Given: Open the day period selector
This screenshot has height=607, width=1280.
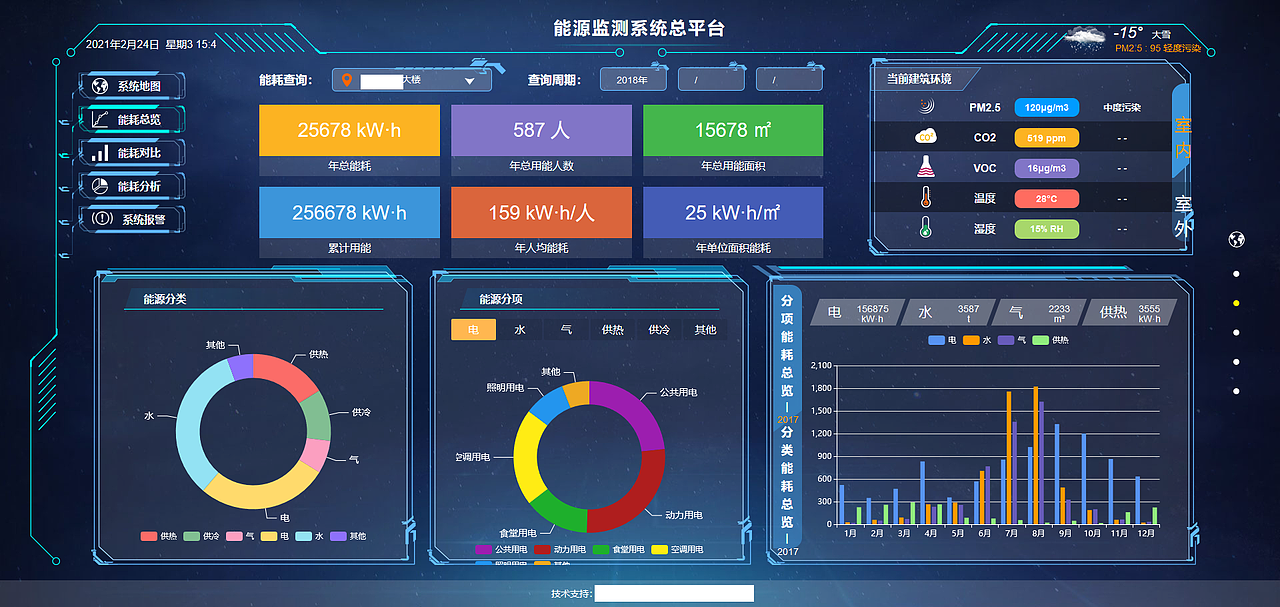Looking at the screenshot, I should [x=789, y=80].
